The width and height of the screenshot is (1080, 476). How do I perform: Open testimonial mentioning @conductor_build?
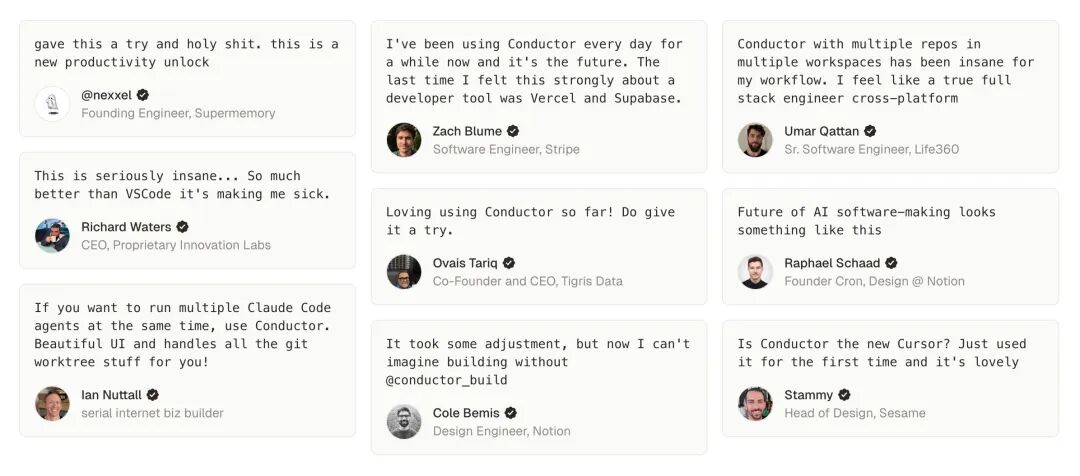(x=538, y=361)
